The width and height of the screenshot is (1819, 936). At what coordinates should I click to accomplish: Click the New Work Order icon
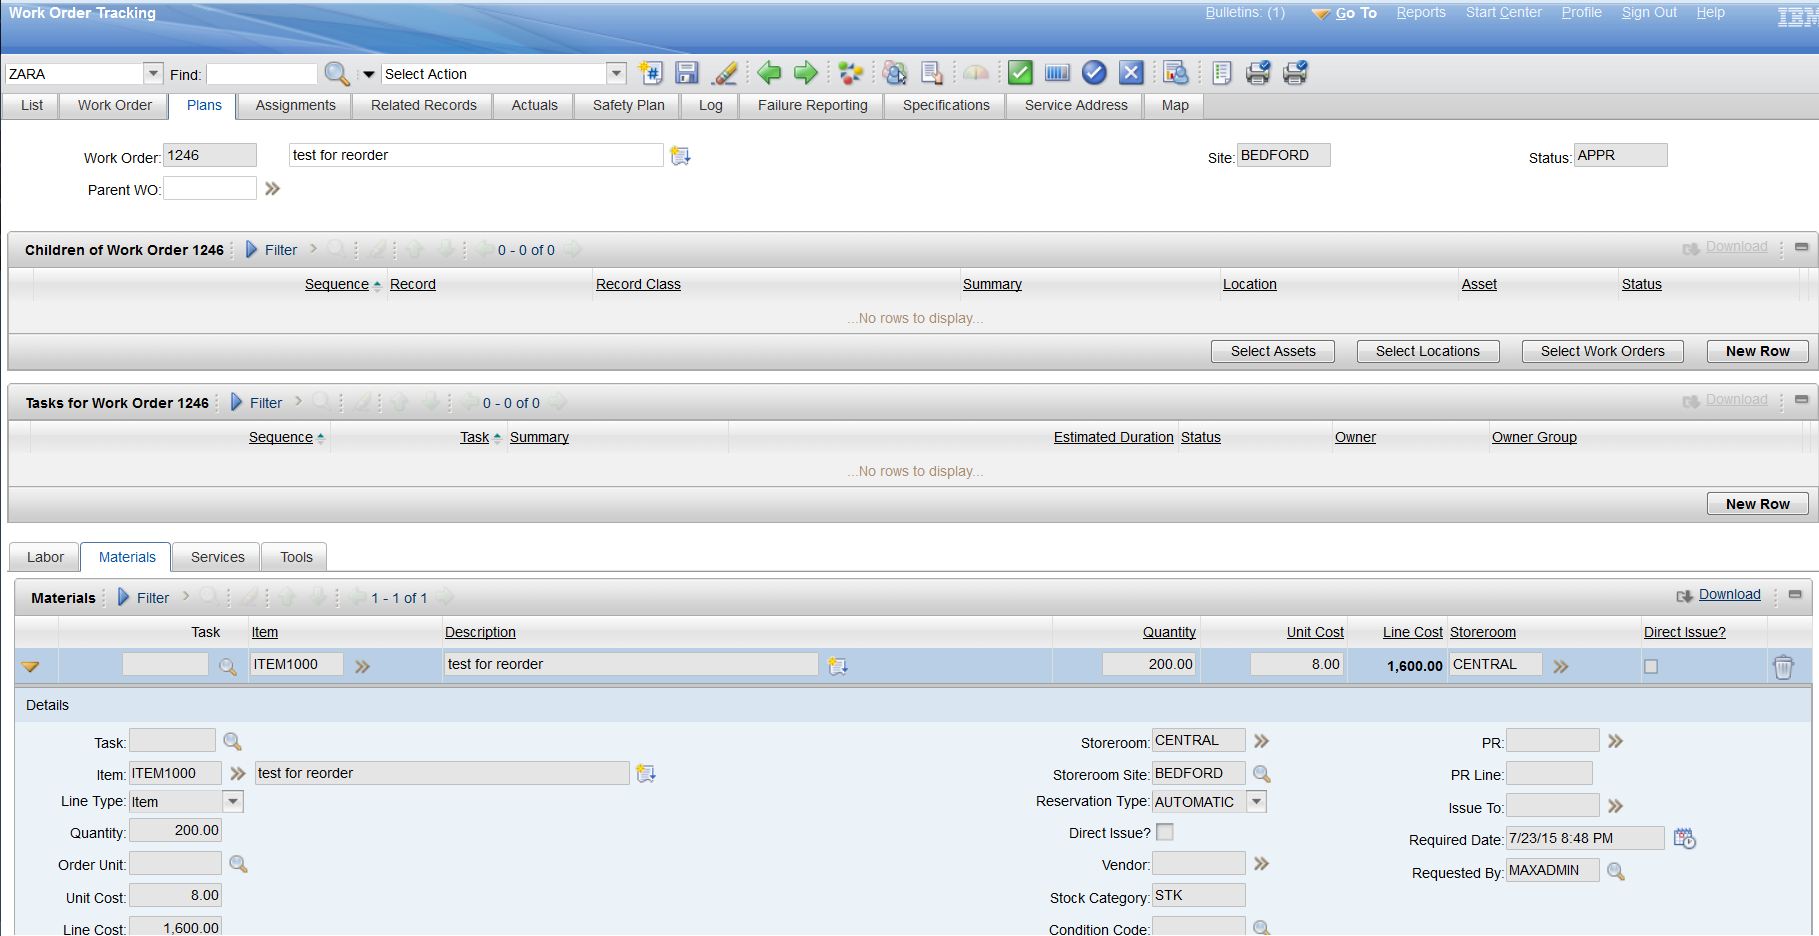[651, 73]
